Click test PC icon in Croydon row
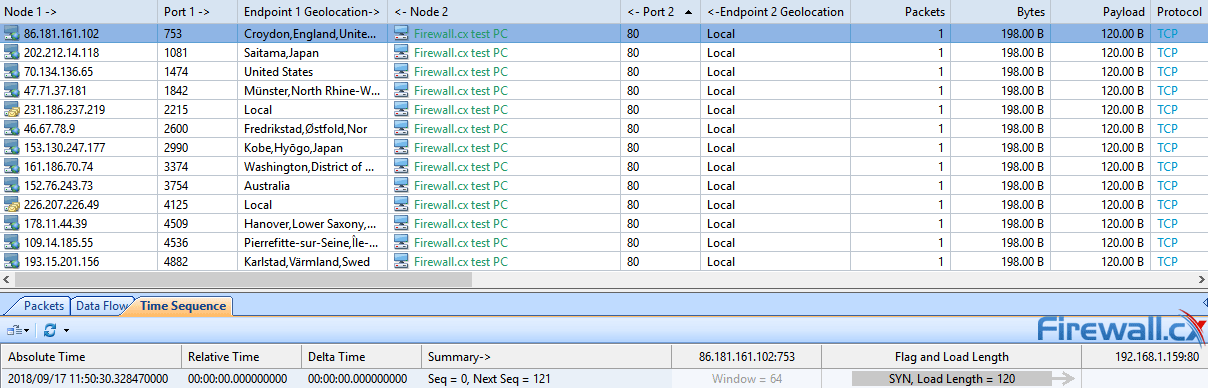1208x388 pixels. (402, 34)
